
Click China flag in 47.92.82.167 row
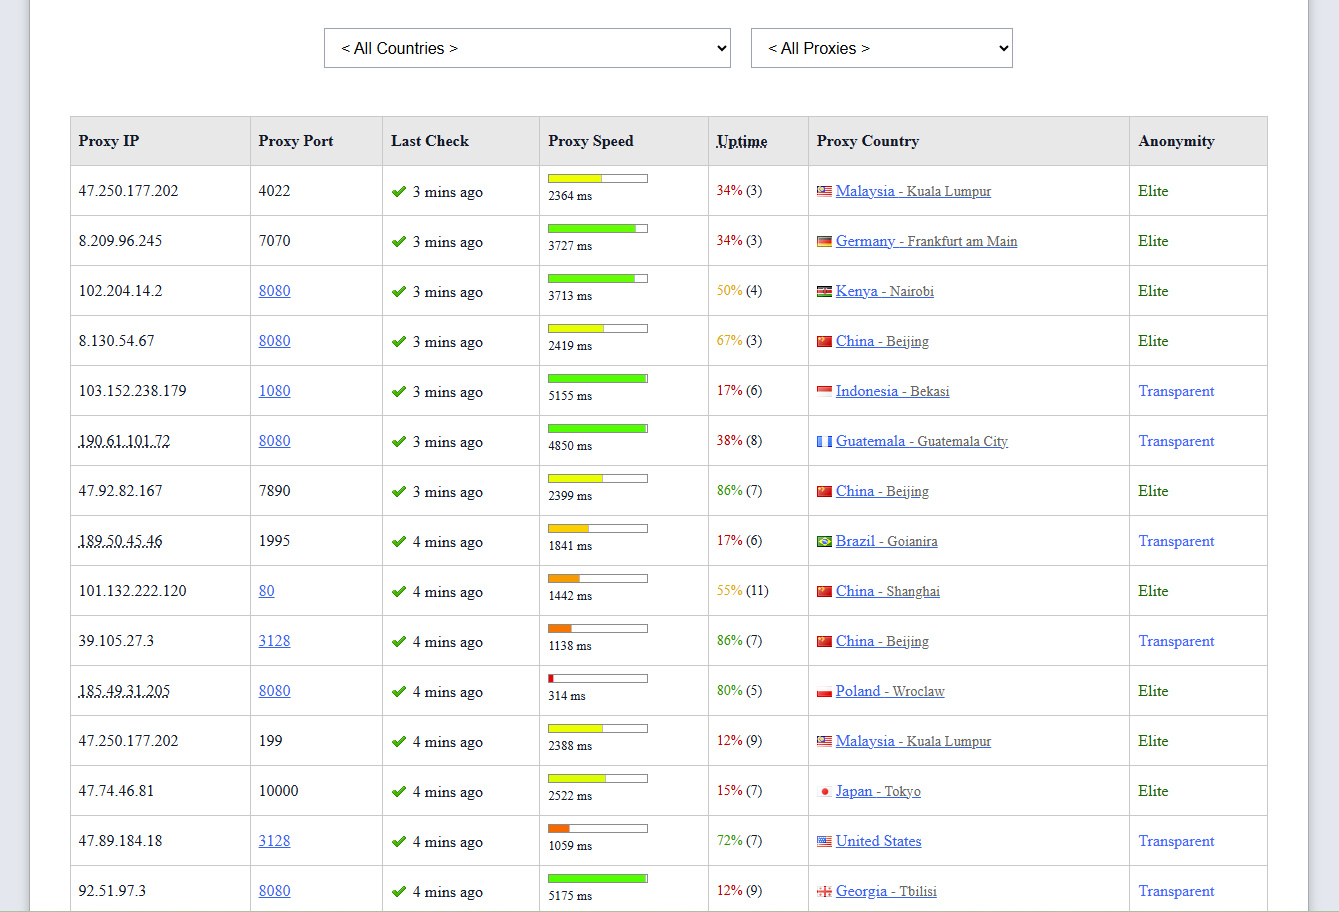[x=824, y=491]
